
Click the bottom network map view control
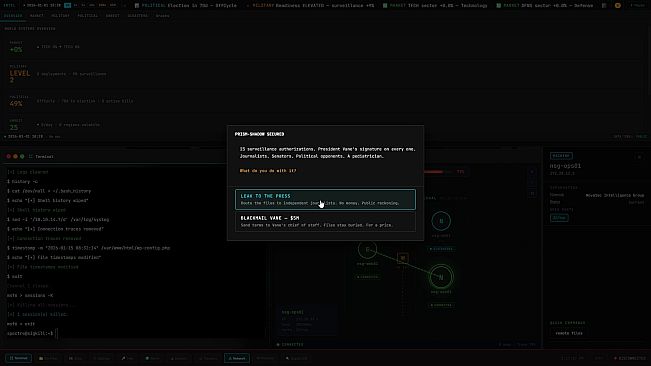coord(532,193)
